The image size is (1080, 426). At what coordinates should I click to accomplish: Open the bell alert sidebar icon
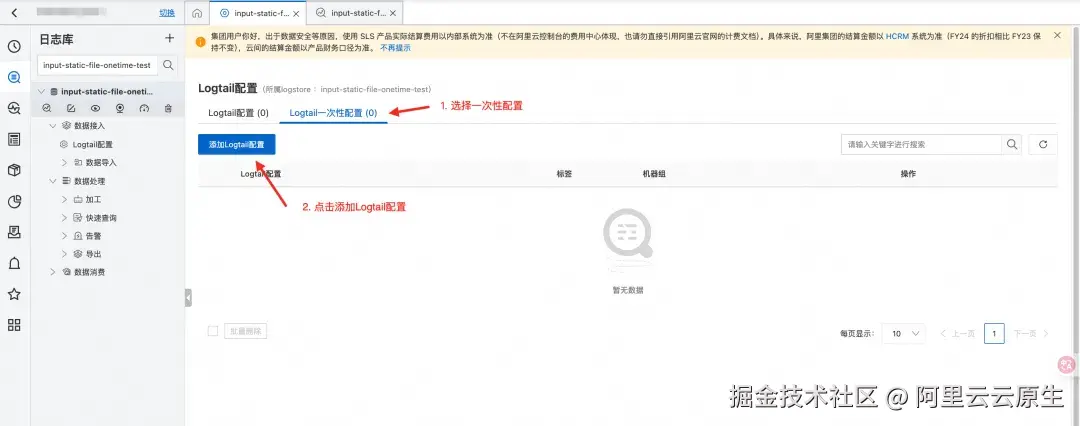14,263
